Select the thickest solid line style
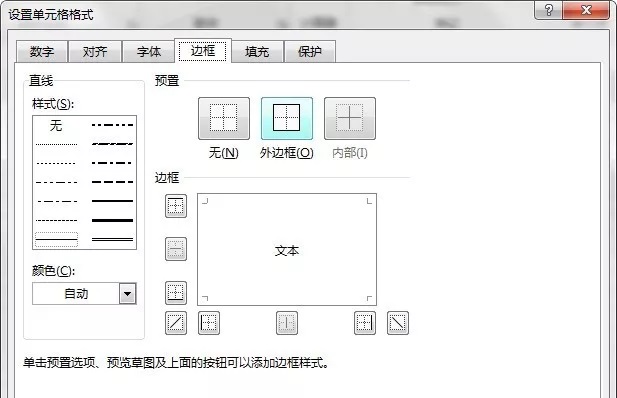This screenshot has width=617, height=398. tap(113, 220)
